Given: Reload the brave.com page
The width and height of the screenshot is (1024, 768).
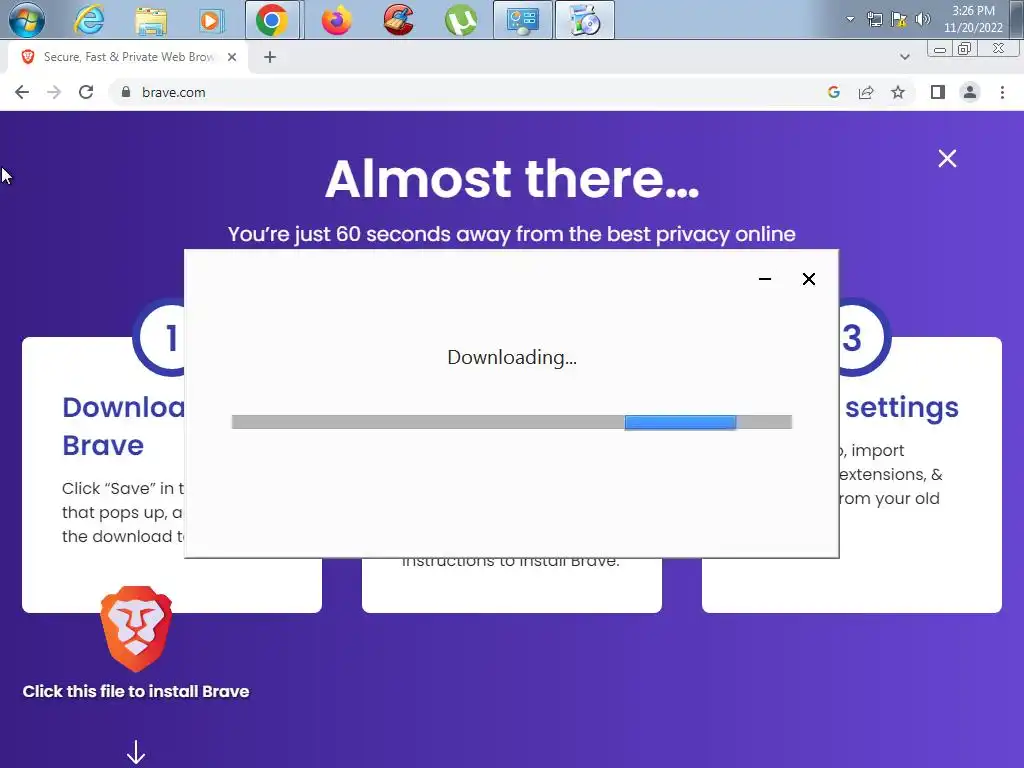Looking at the screenshot, I should (86, 92).
